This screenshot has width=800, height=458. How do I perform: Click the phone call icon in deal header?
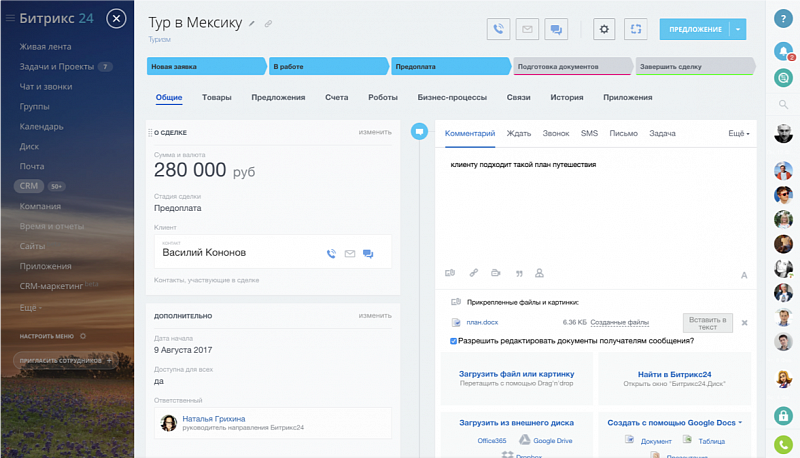[498, 29]
